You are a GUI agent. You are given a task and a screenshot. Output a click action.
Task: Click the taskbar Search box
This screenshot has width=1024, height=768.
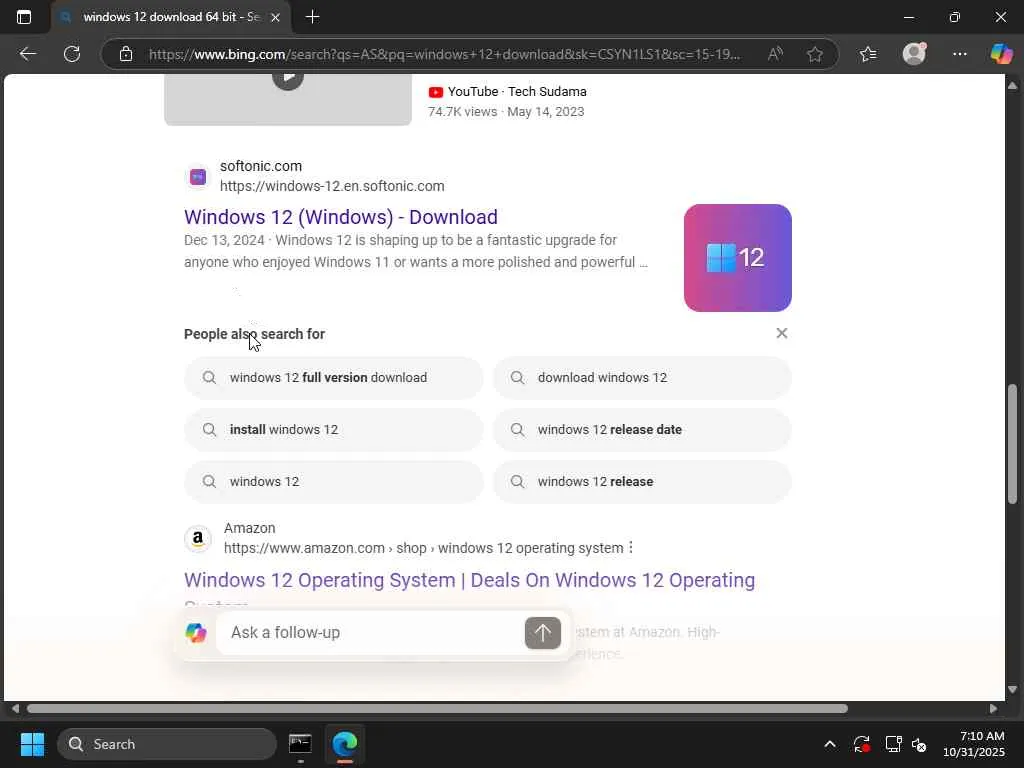[x=167, y=744]
